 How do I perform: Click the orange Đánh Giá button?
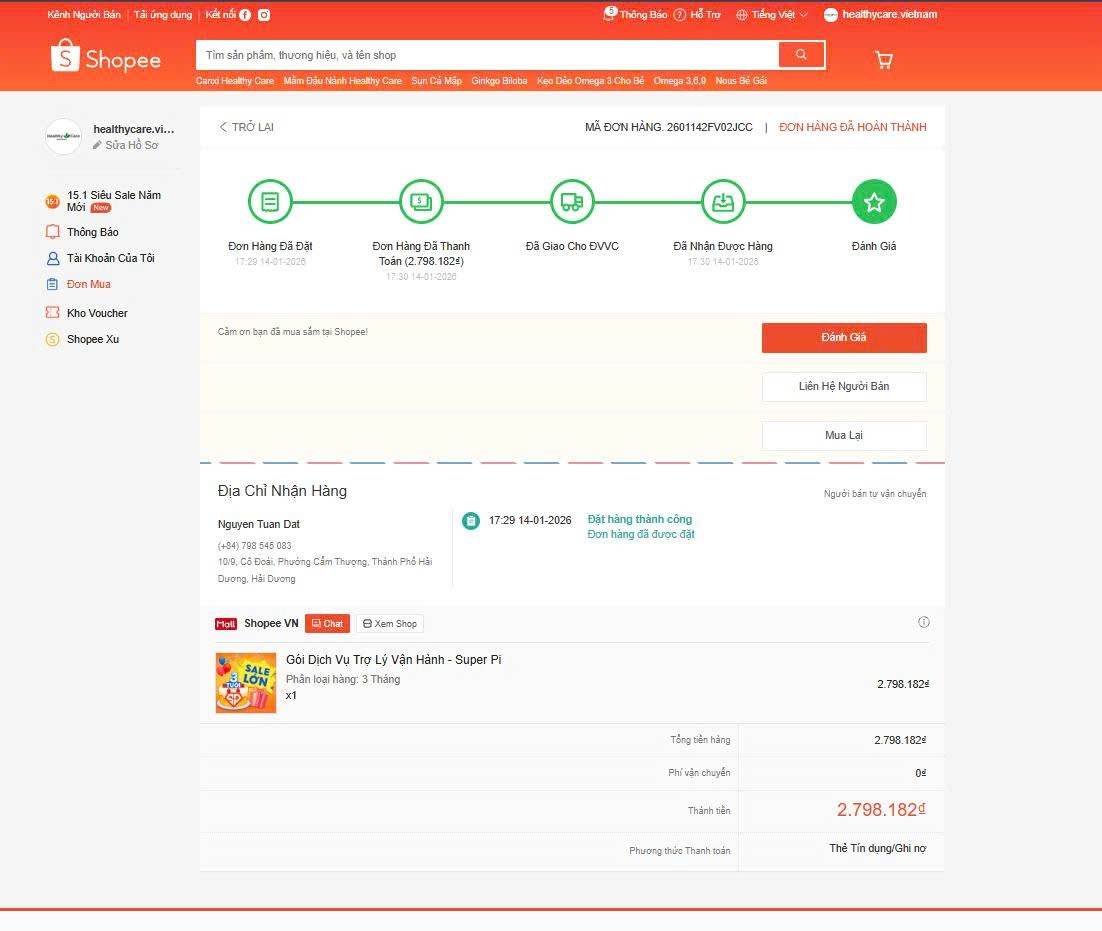coord(844,338)
